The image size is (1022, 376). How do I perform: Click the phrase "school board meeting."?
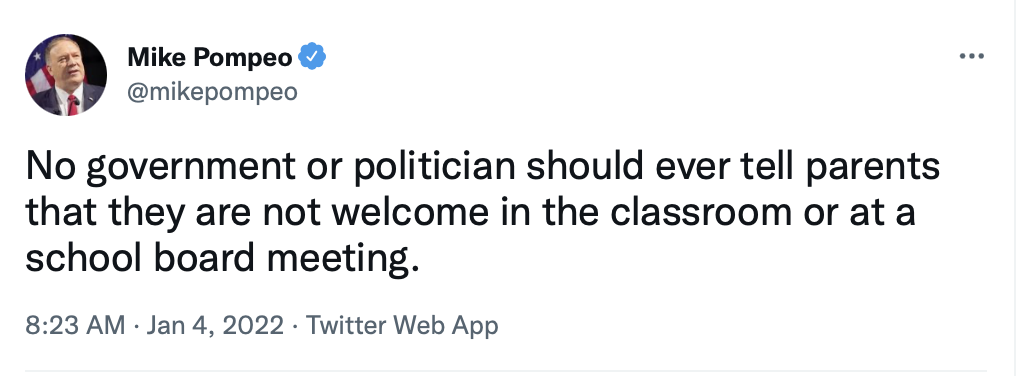pos(220,259)
